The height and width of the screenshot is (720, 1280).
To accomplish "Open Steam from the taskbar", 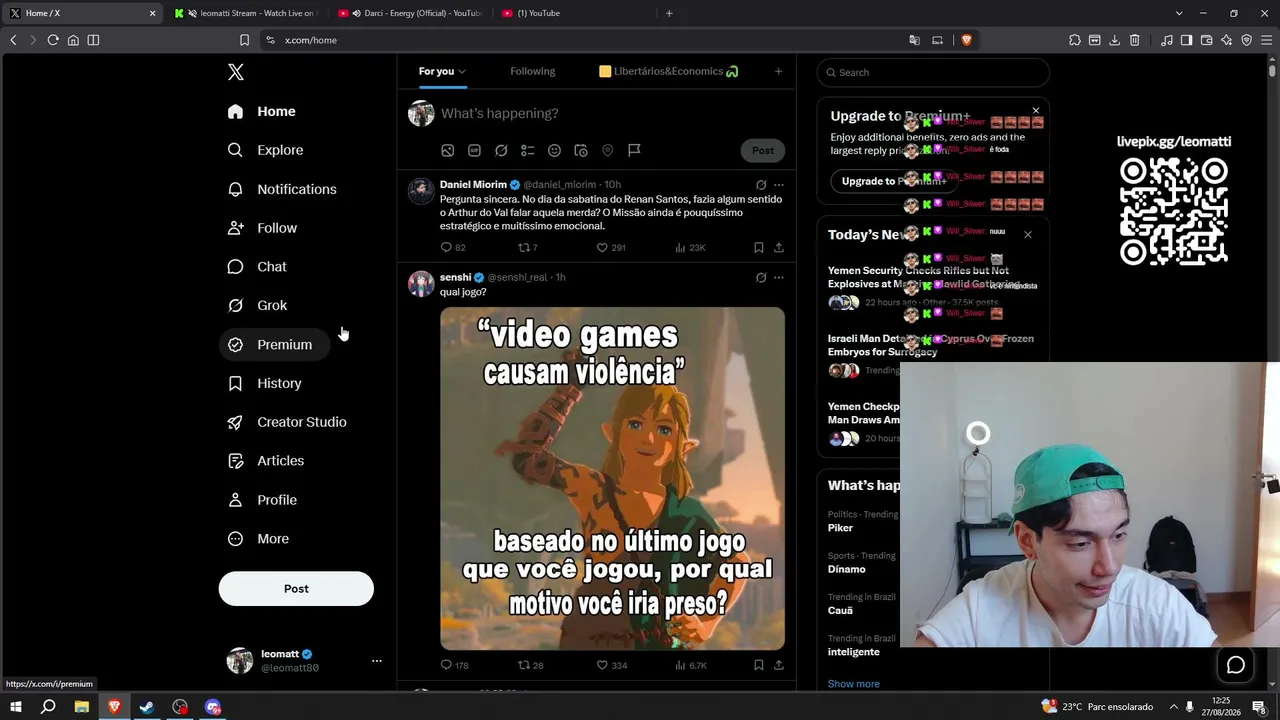I will pos(147,707).
